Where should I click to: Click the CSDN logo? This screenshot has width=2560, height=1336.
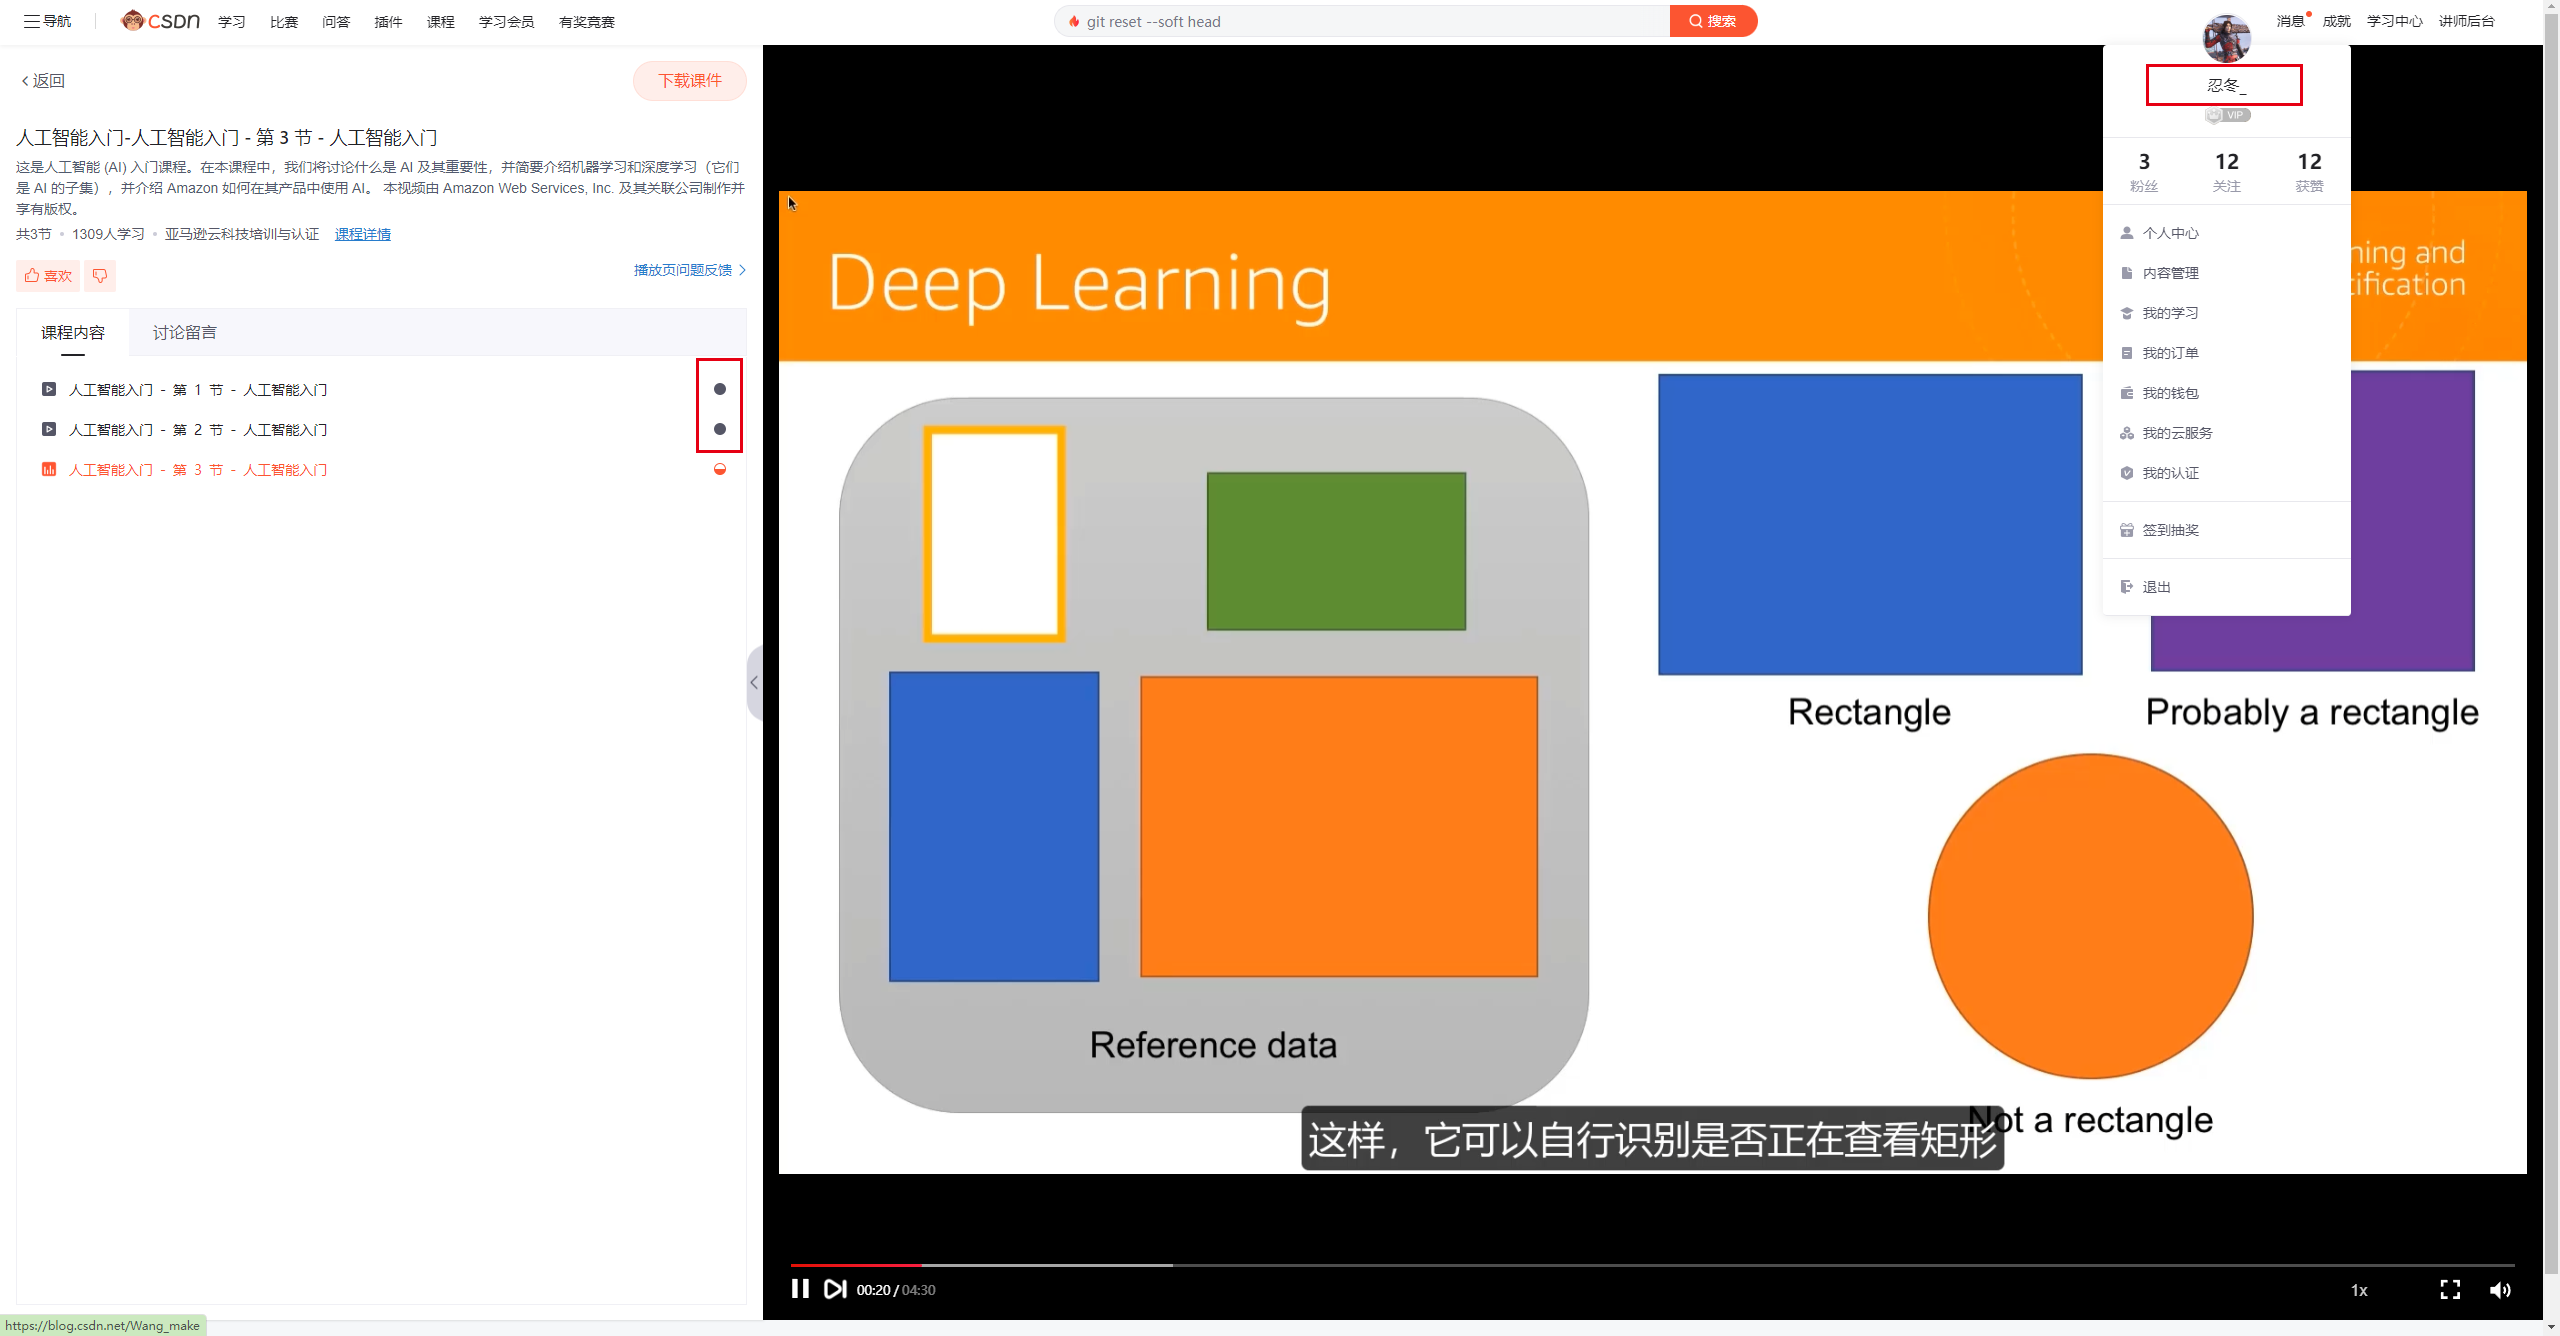click(x=161, y=21)
